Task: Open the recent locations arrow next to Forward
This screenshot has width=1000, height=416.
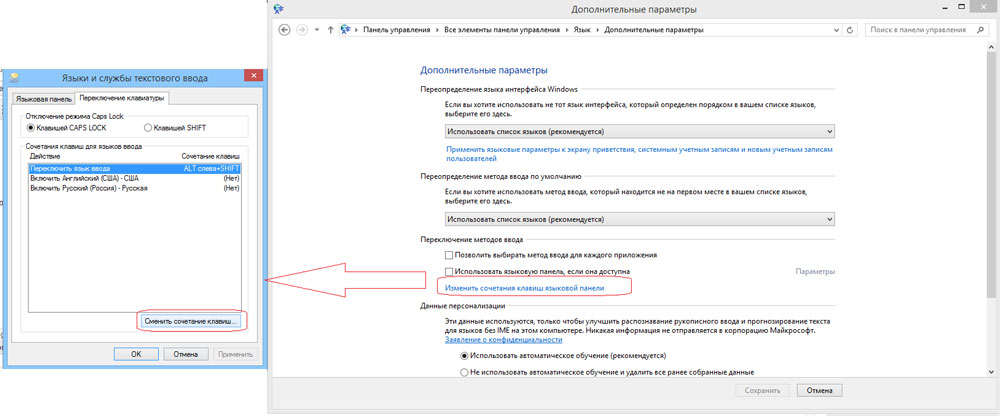Action: tap(316, 30)
